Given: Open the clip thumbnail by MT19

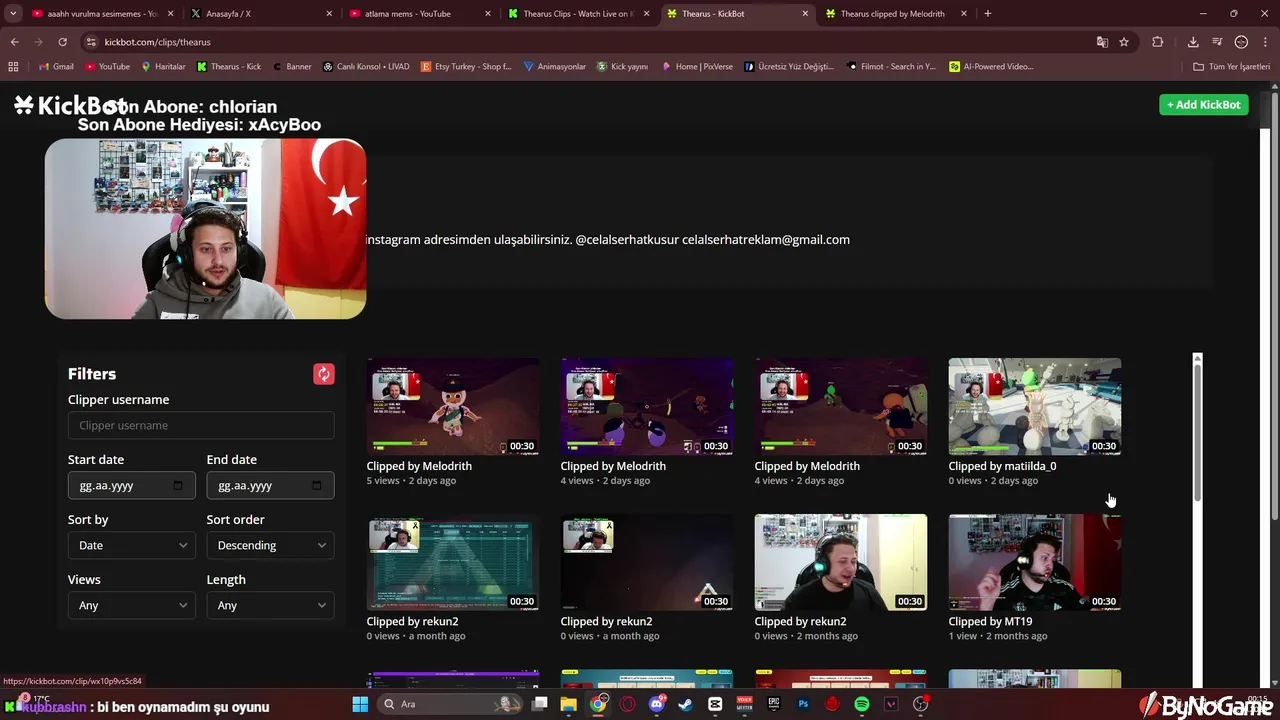Looking at the screenshot, I should 1035,562.
